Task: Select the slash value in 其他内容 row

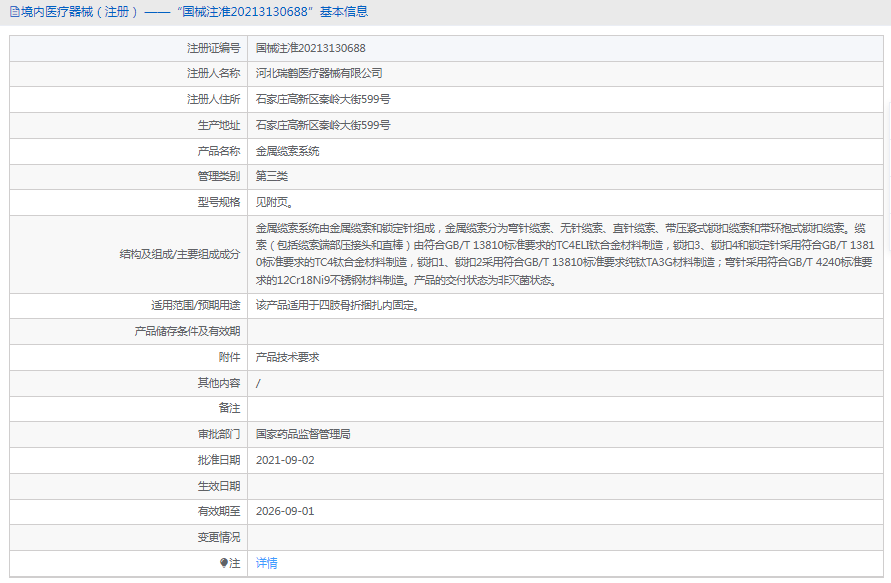Action: pyautogui.click(x=258, y=384)
